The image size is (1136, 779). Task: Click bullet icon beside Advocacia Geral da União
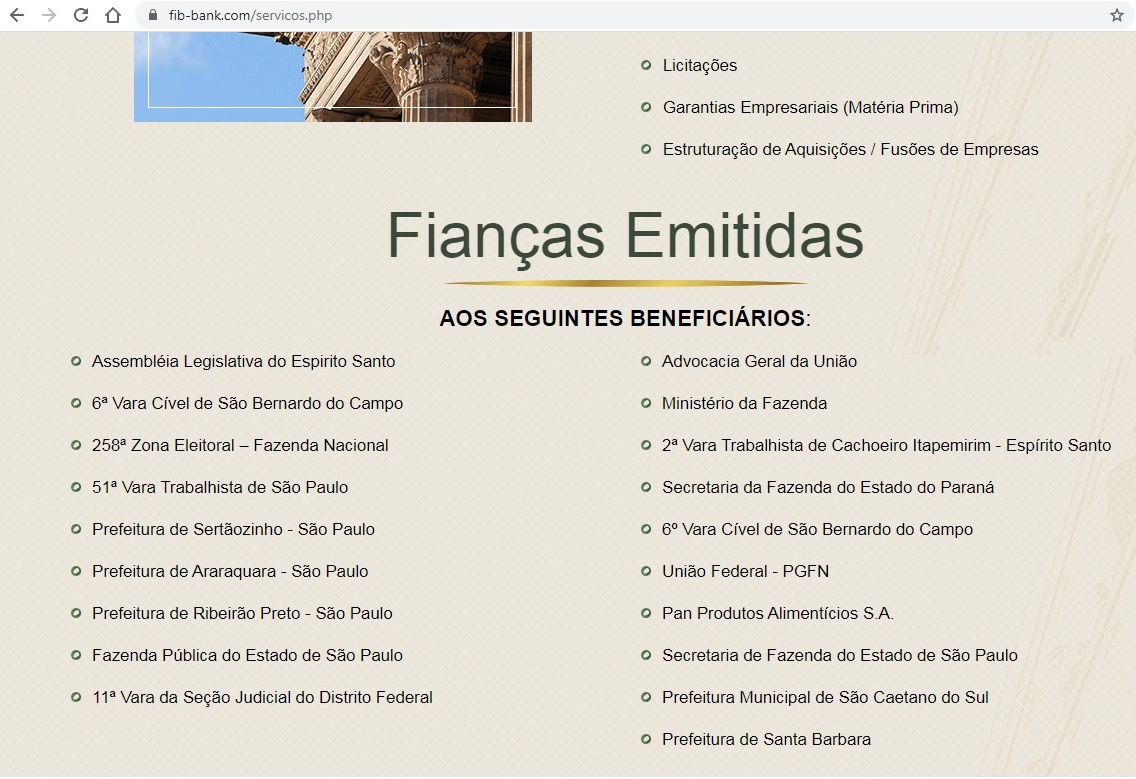(646, 361)
